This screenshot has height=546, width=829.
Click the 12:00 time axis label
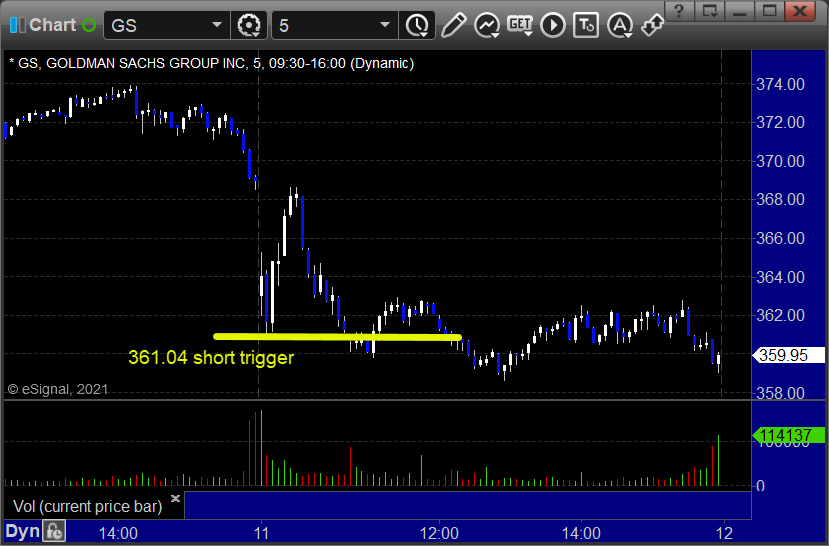tap(439, 533)
